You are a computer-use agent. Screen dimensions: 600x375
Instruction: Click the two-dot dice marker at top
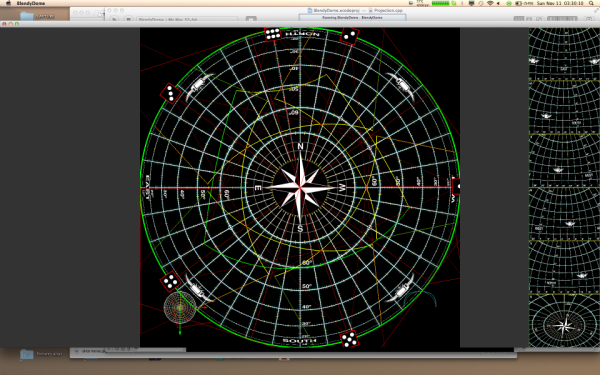pyautogui.click(x=349, y=36)
